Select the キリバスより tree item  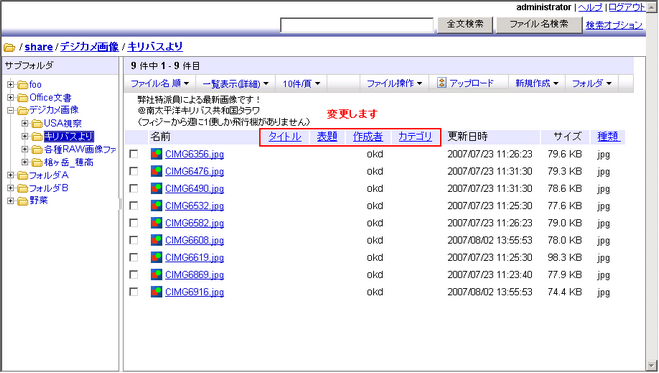(x=69, y=137)
